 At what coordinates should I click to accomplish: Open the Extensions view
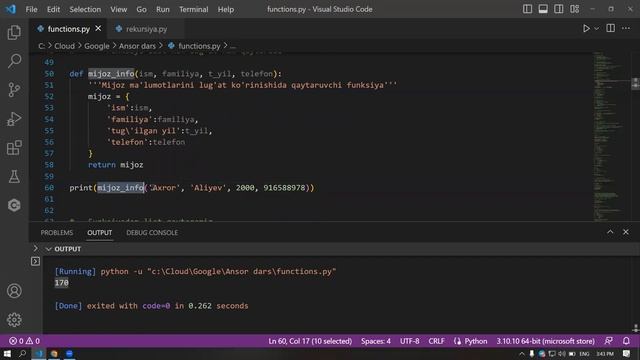[x=14, y=148]
